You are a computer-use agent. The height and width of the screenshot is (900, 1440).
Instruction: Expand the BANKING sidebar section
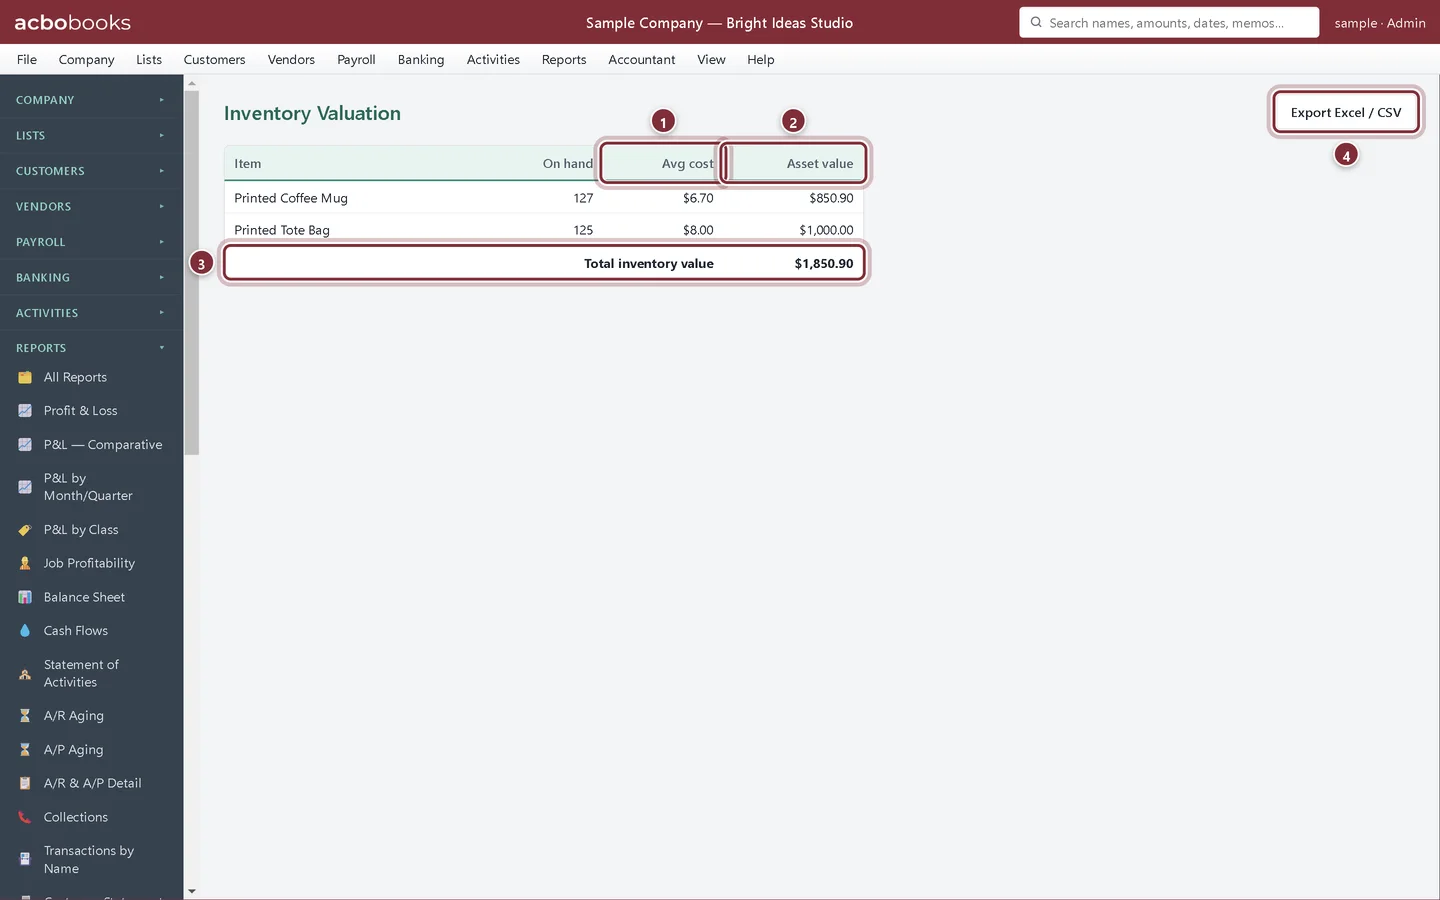point(91,278)
